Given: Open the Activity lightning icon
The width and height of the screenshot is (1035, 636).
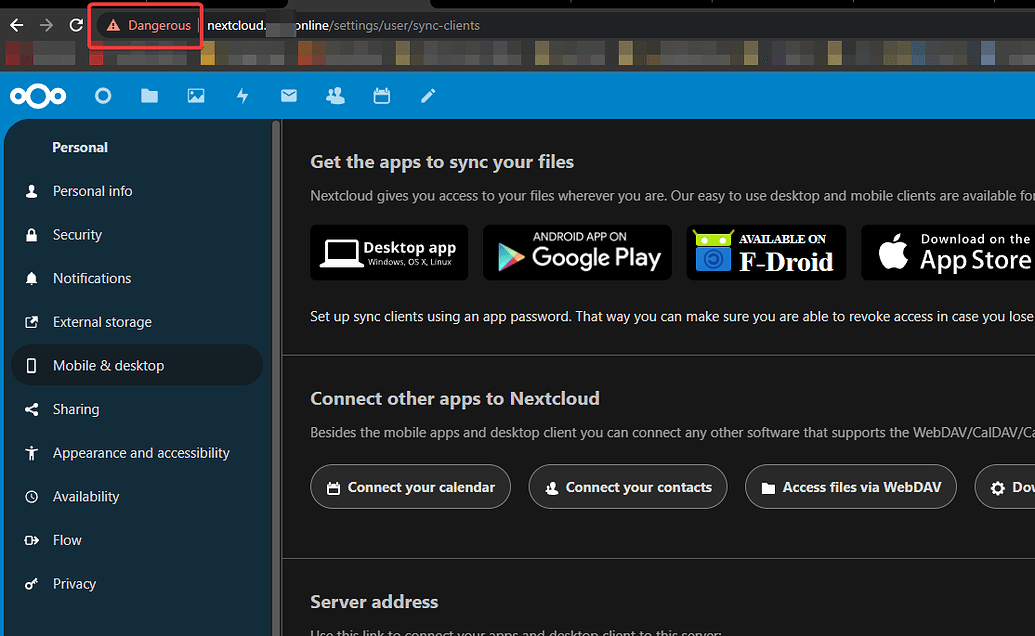Looking at the screenshot, I should click(242, 96).
